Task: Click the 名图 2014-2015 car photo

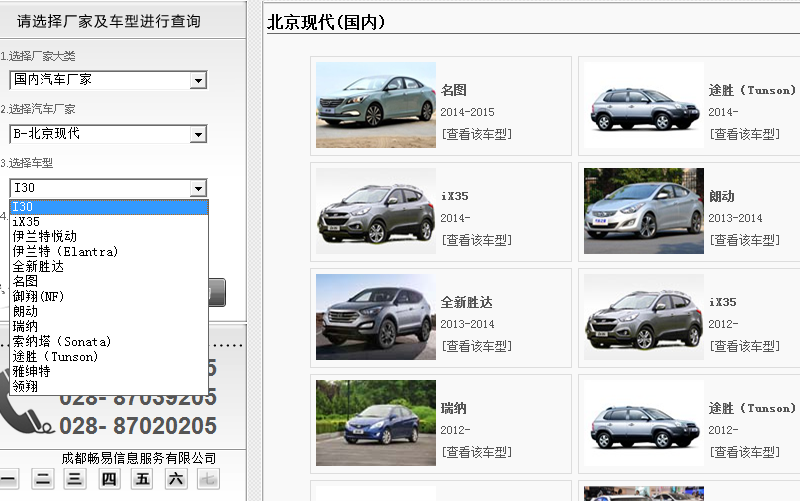Action: (x=376, y=105)
